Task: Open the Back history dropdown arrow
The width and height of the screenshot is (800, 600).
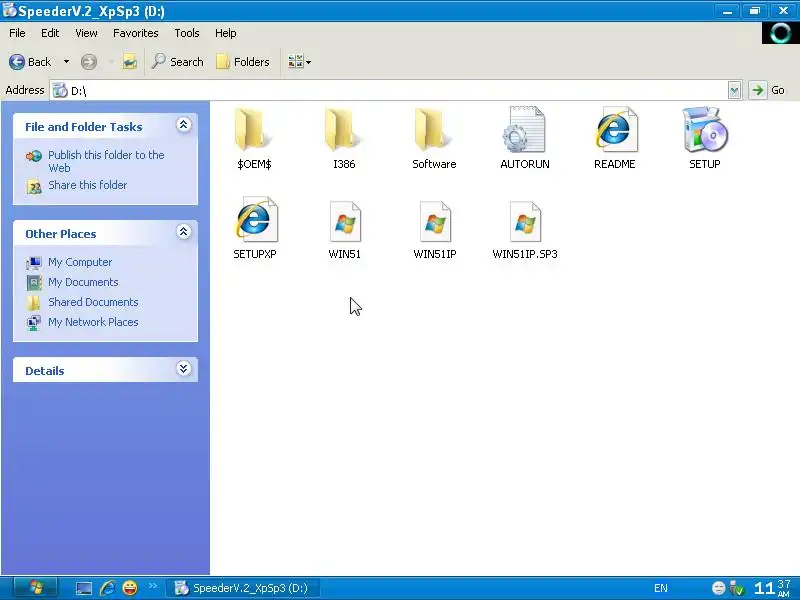Action: point(66,62)
